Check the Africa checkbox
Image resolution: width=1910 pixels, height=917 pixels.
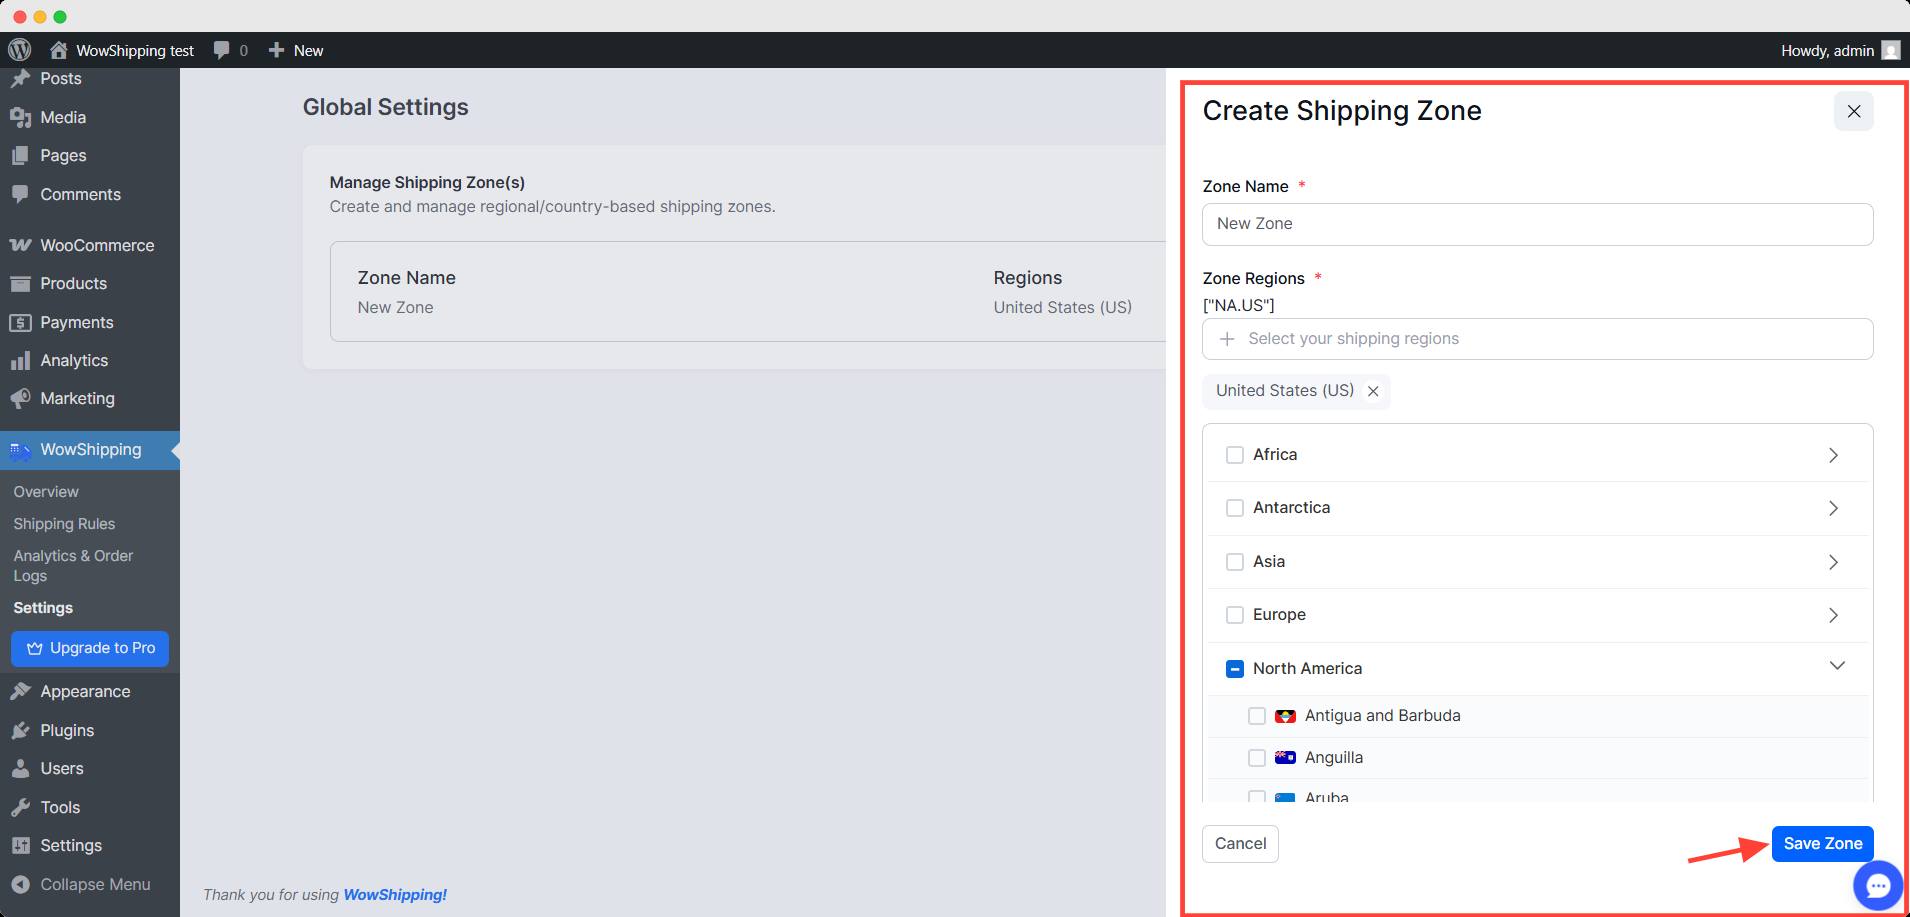pos(1235,455)
